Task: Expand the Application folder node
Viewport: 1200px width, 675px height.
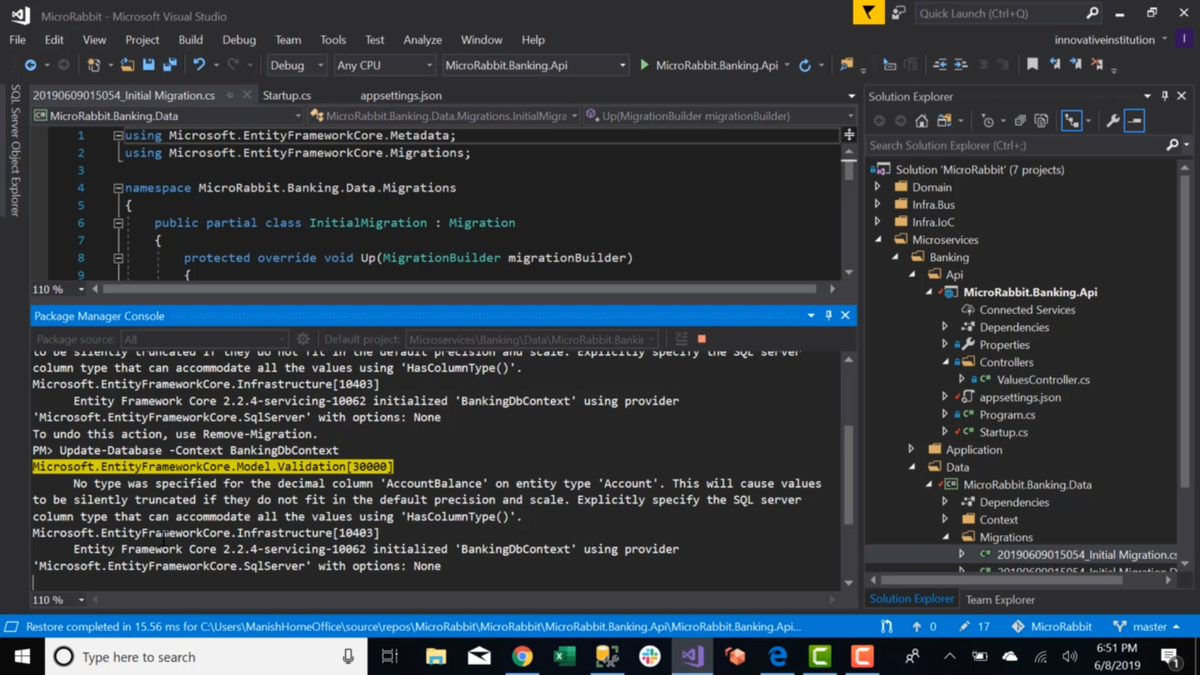Action: coord(911,450)
